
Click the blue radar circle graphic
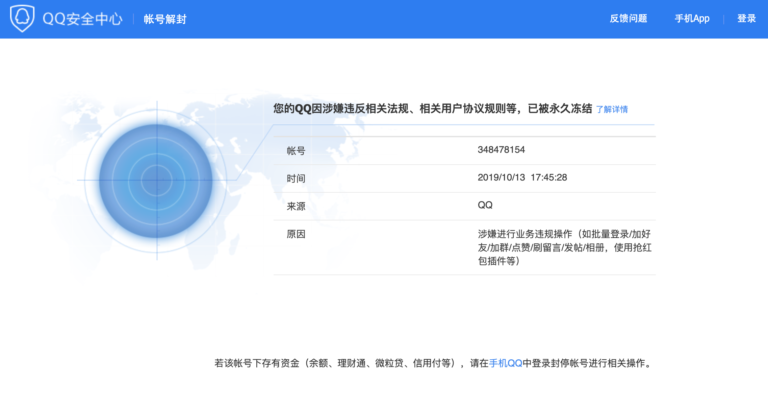coord(156,180)
